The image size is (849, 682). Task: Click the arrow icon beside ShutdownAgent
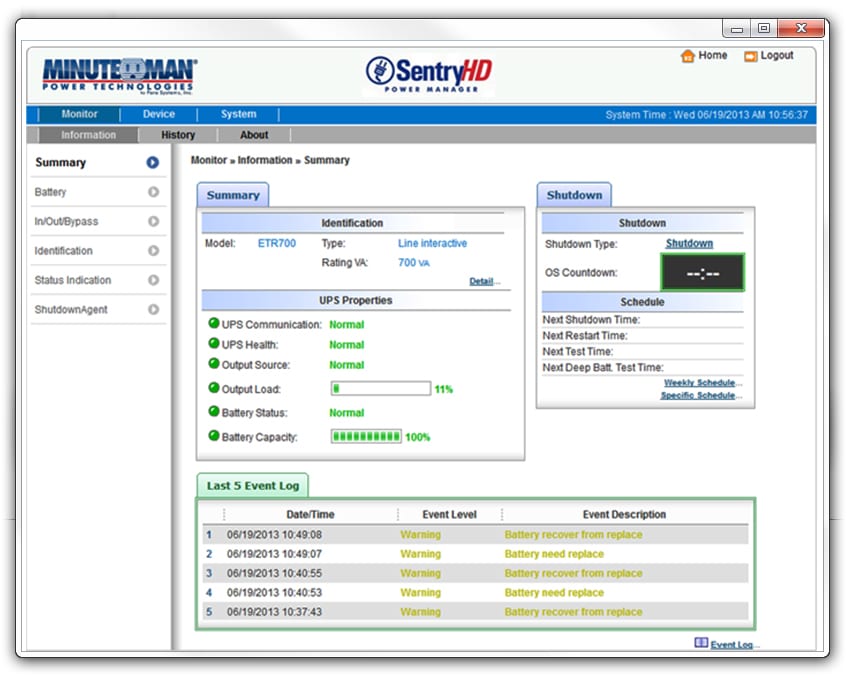(x=153, y=309)
